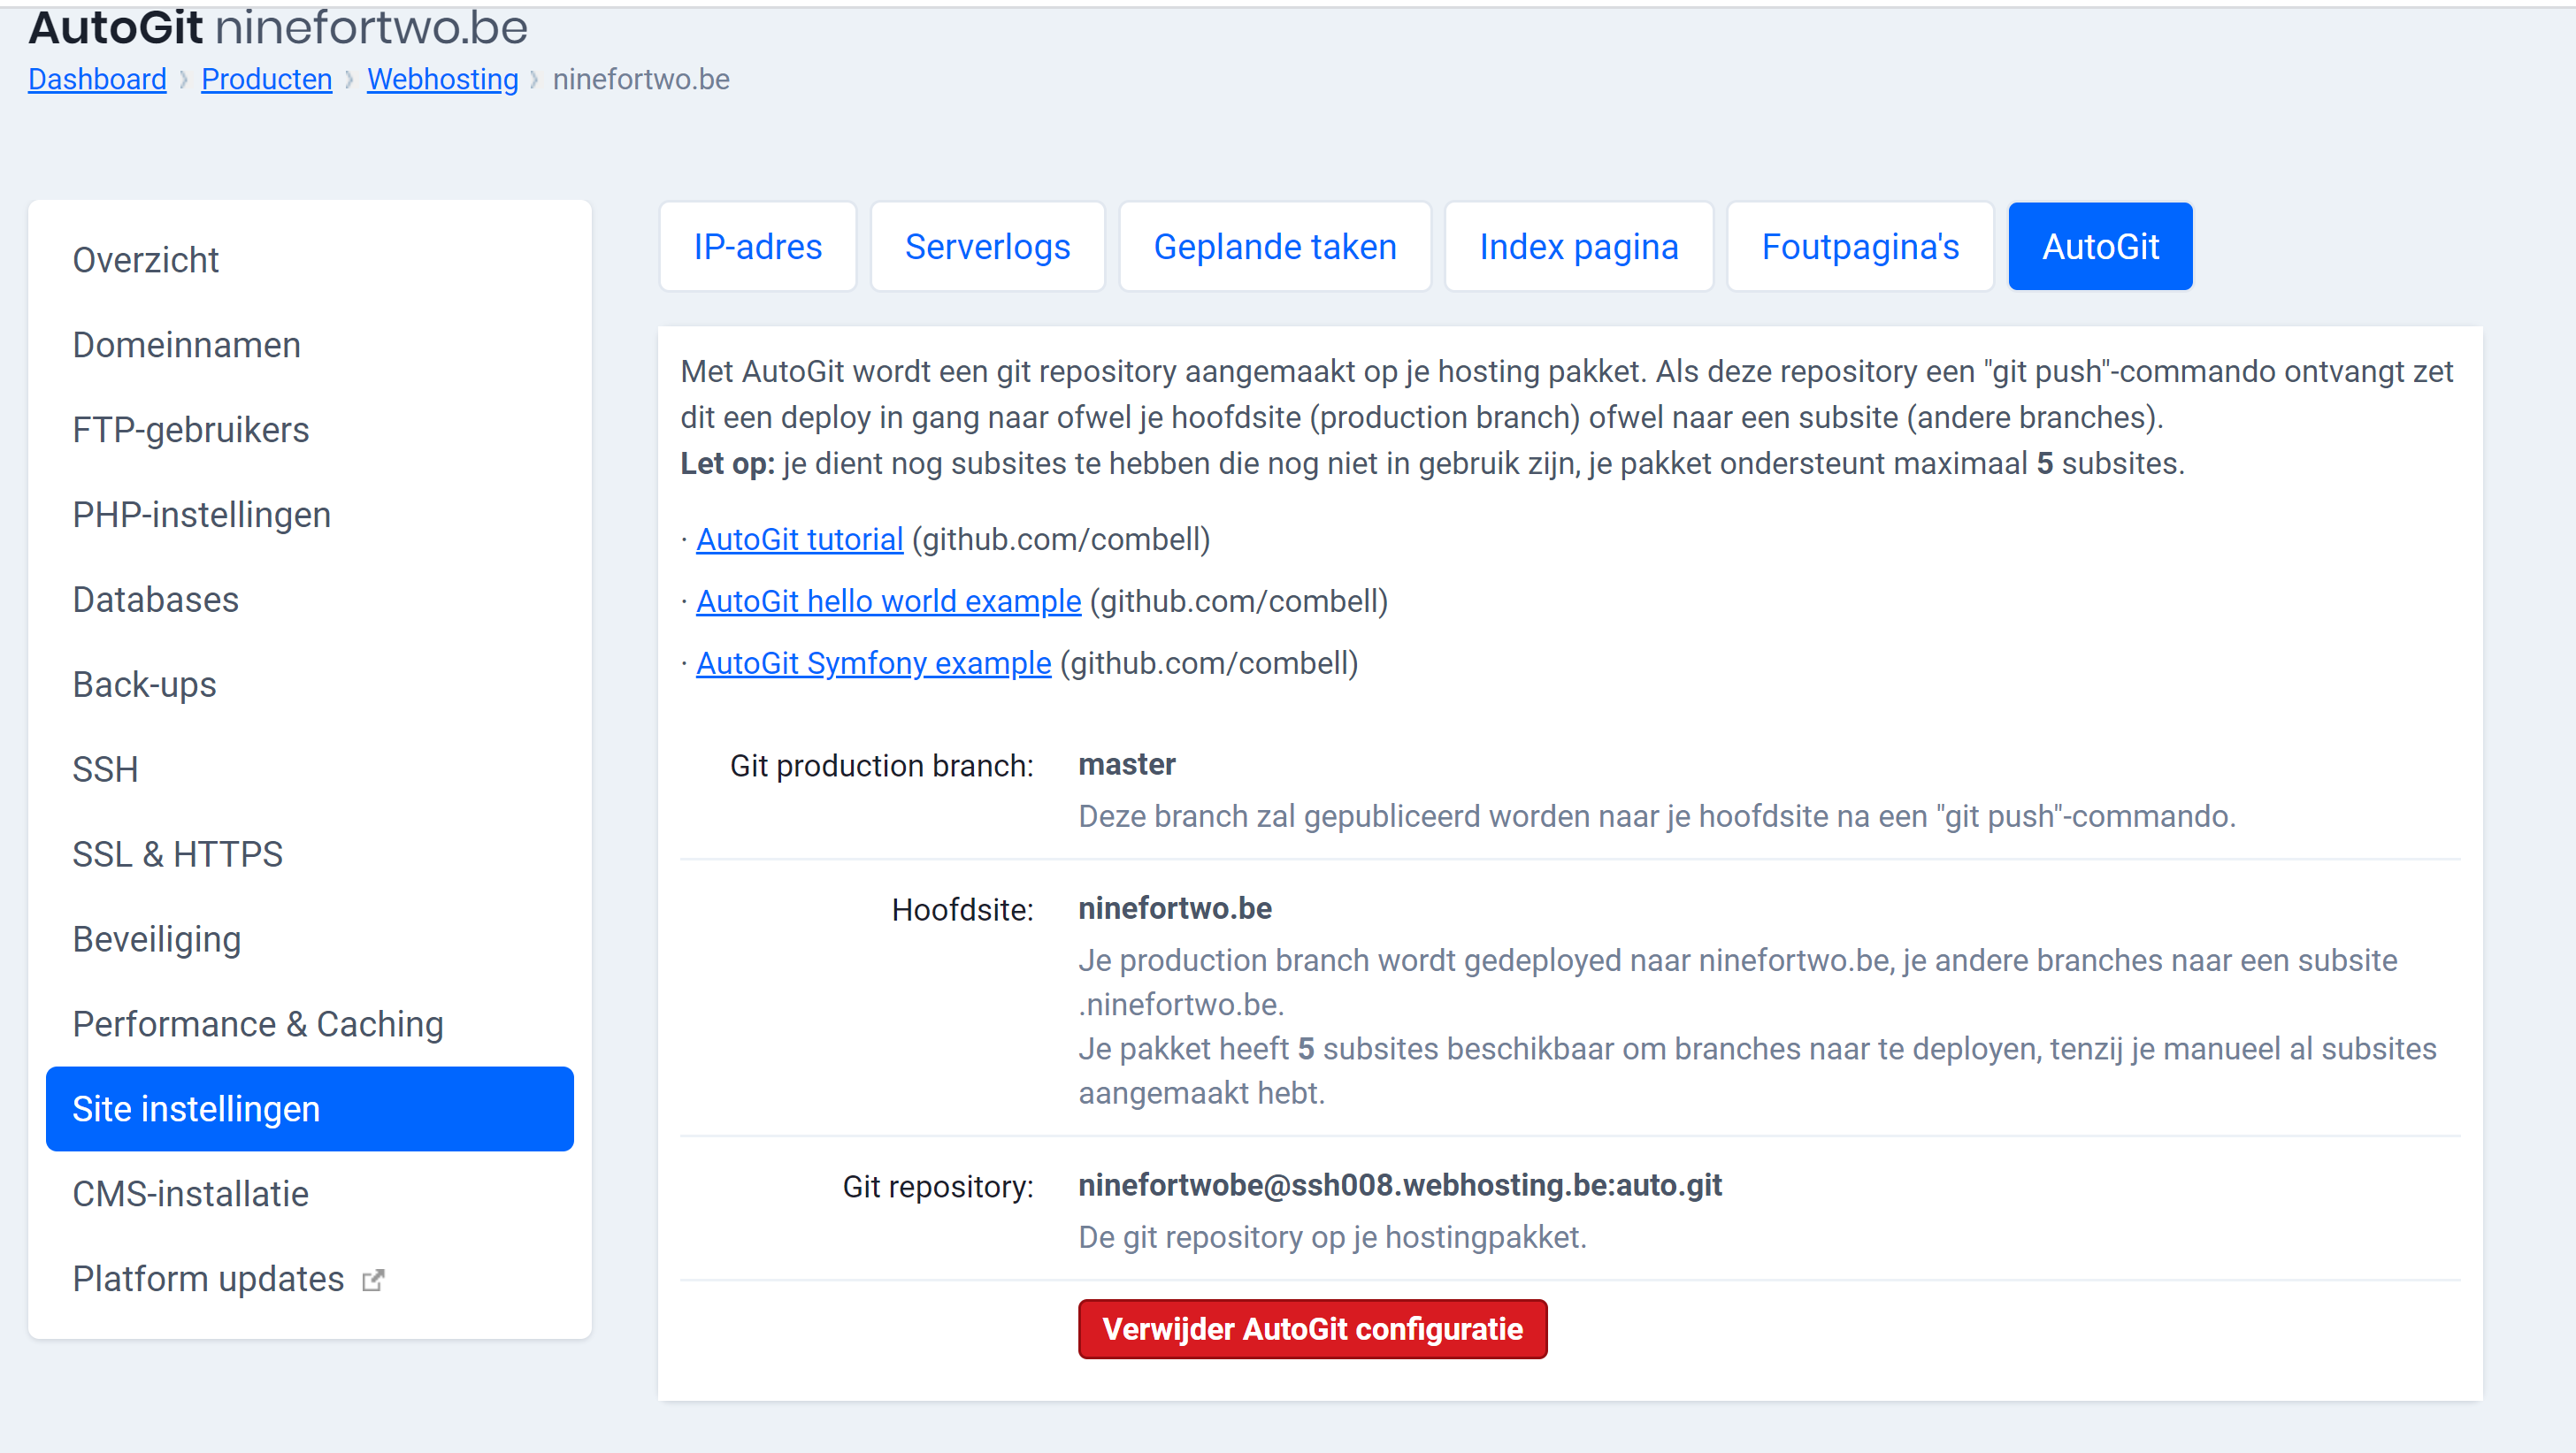Navigate to AutoGit Symfony example

point(874,663)
